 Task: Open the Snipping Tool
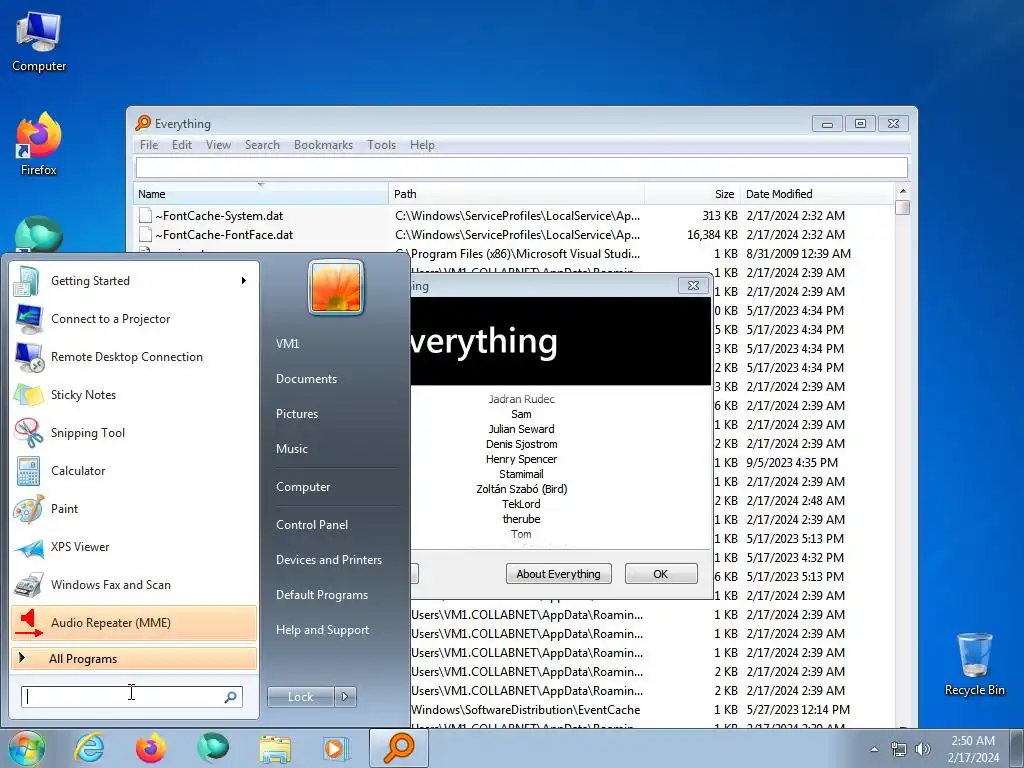tap(133, 432)
